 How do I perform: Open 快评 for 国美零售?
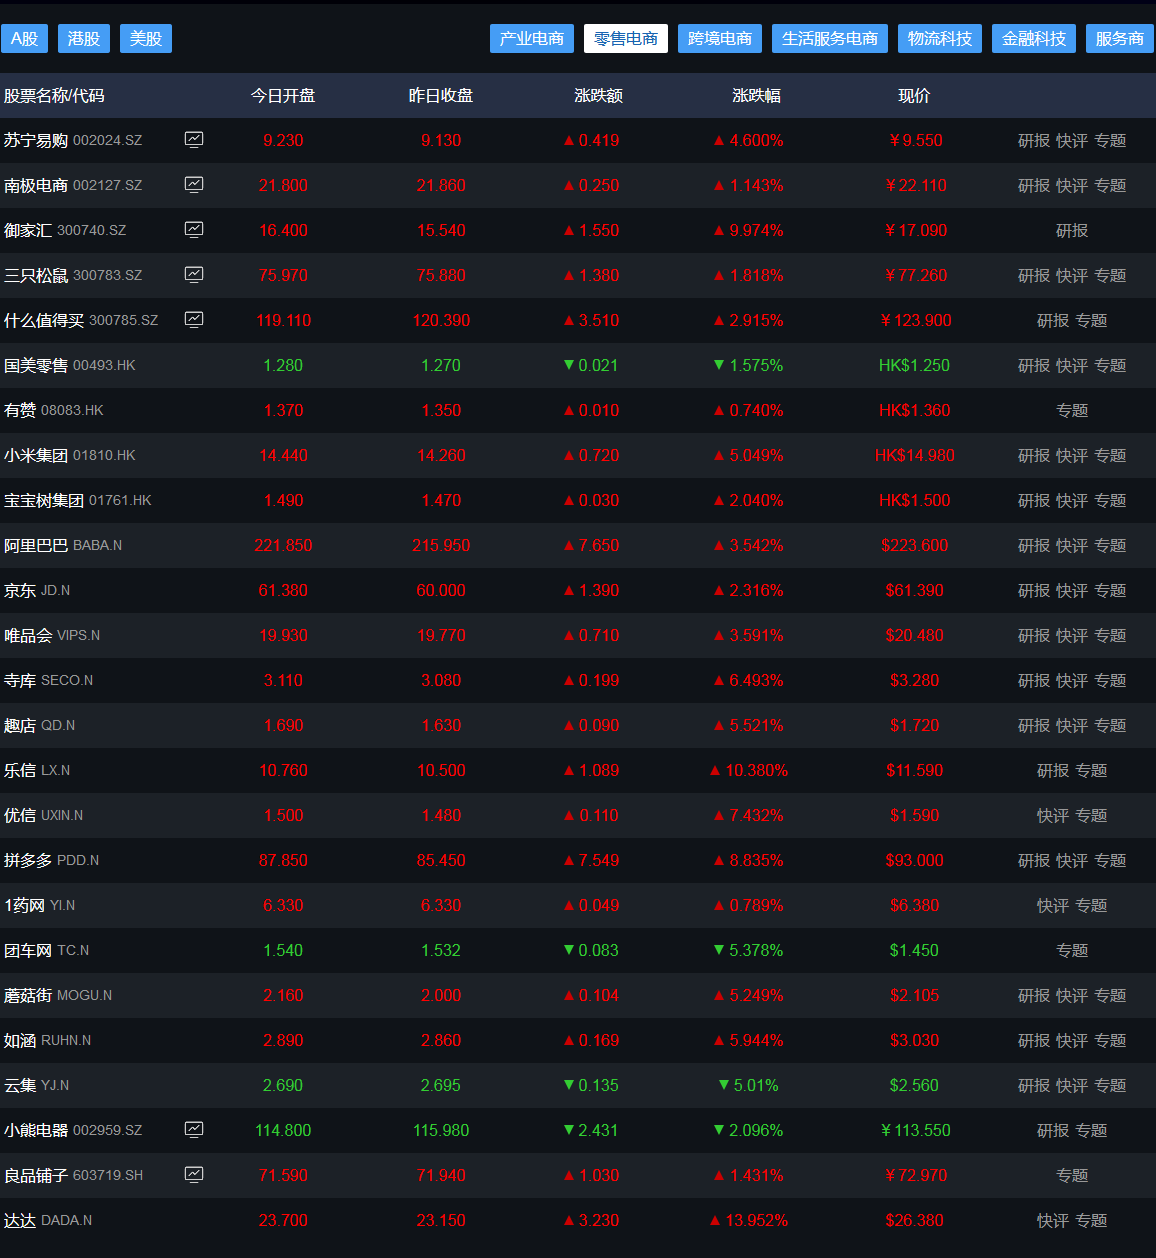1072,366
